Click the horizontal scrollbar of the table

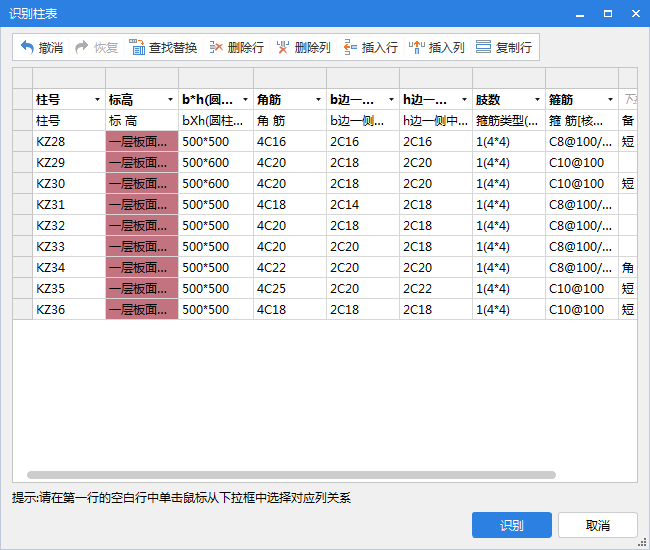coord(291,475)
